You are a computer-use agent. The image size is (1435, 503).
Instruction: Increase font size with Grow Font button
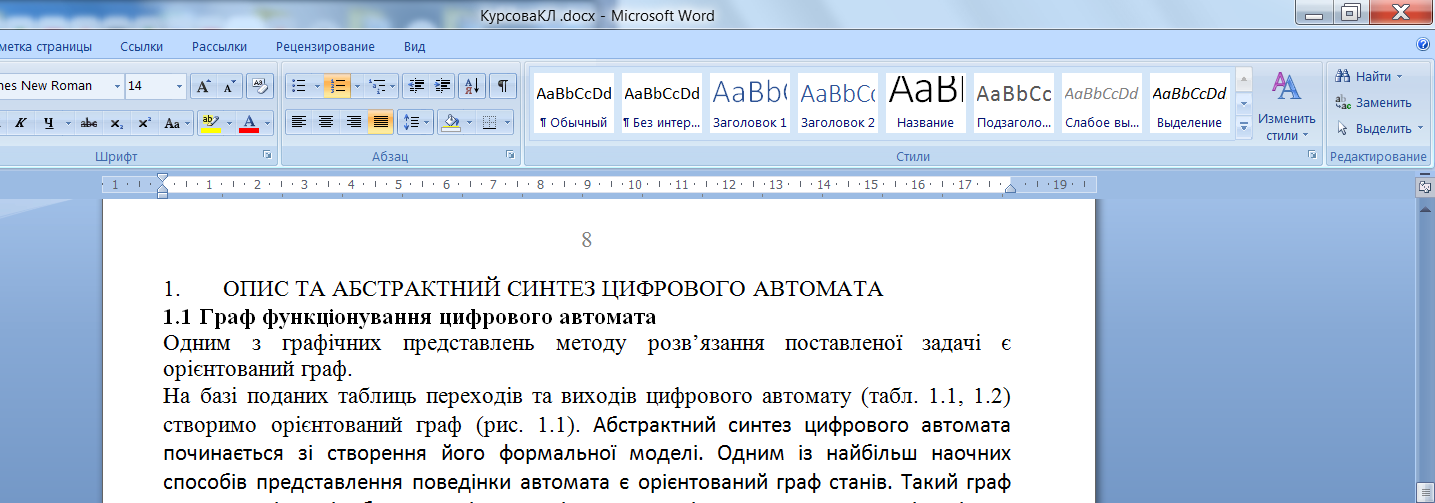coord(203,86)
